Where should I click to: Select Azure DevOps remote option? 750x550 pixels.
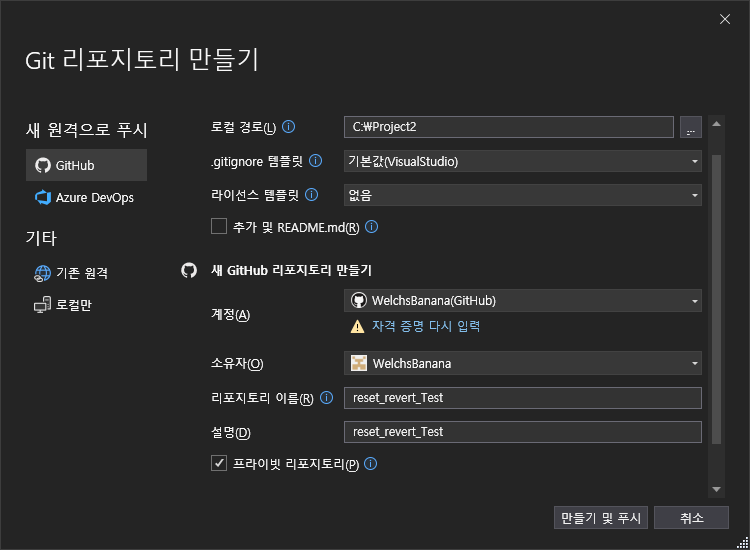coord(86,198)
